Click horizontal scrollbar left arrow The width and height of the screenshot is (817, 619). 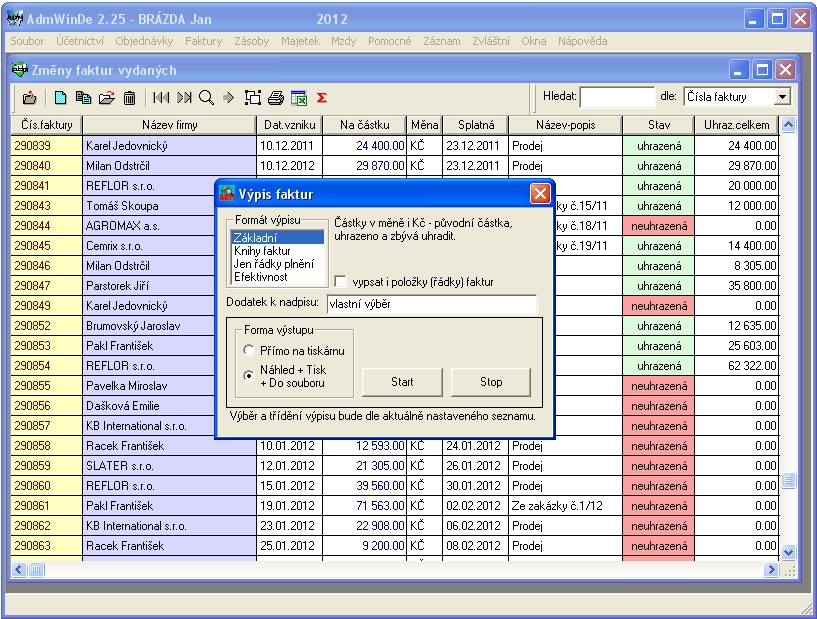pos(19,570)
